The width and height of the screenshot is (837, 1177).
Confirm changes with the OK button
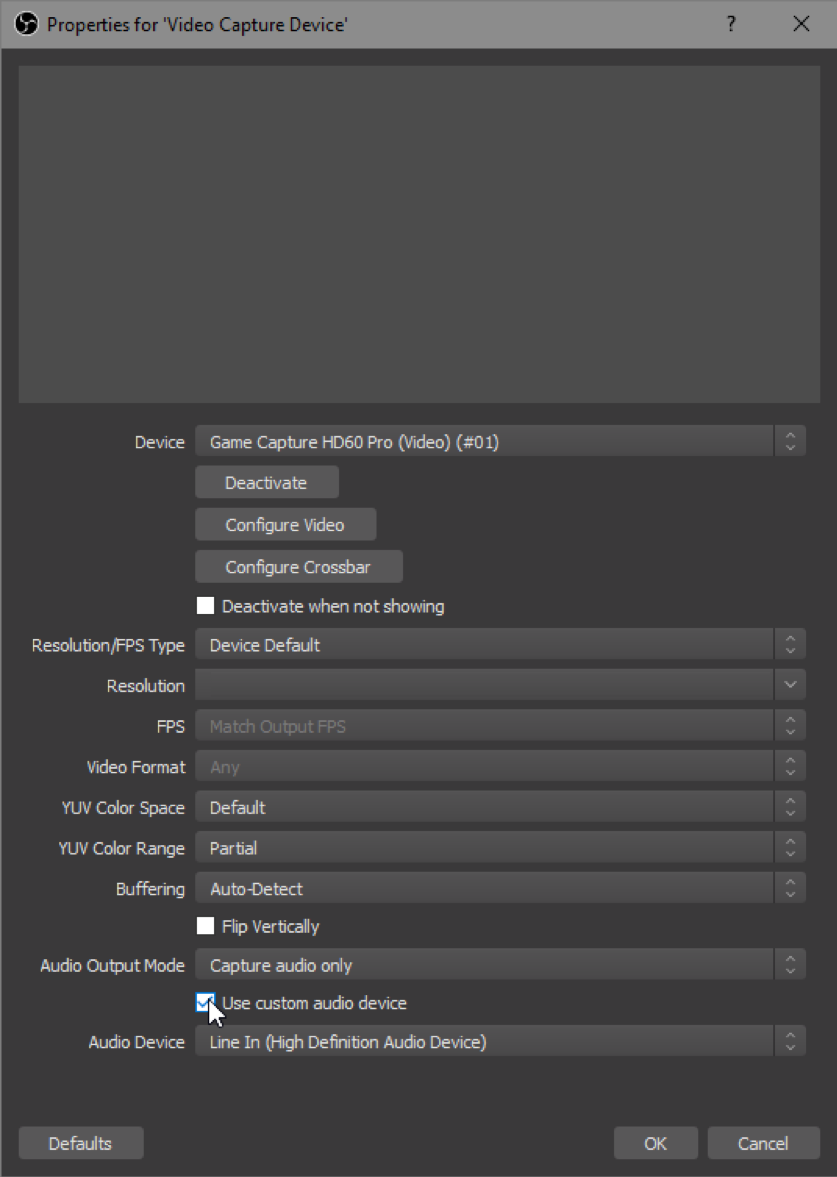tap(655, 1143)
